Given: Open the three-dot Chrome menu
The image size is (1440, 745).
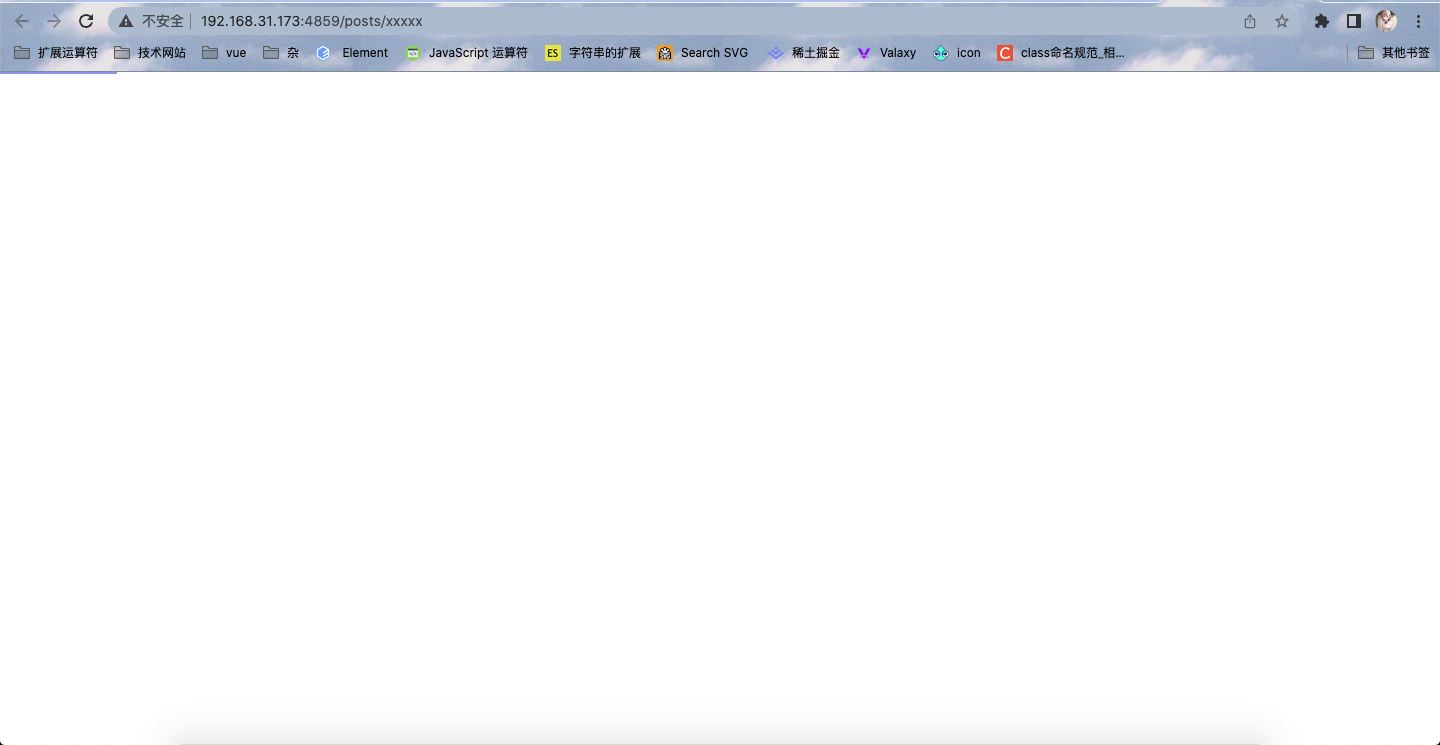Looking at the screenshot, I should click(1419, 20).
